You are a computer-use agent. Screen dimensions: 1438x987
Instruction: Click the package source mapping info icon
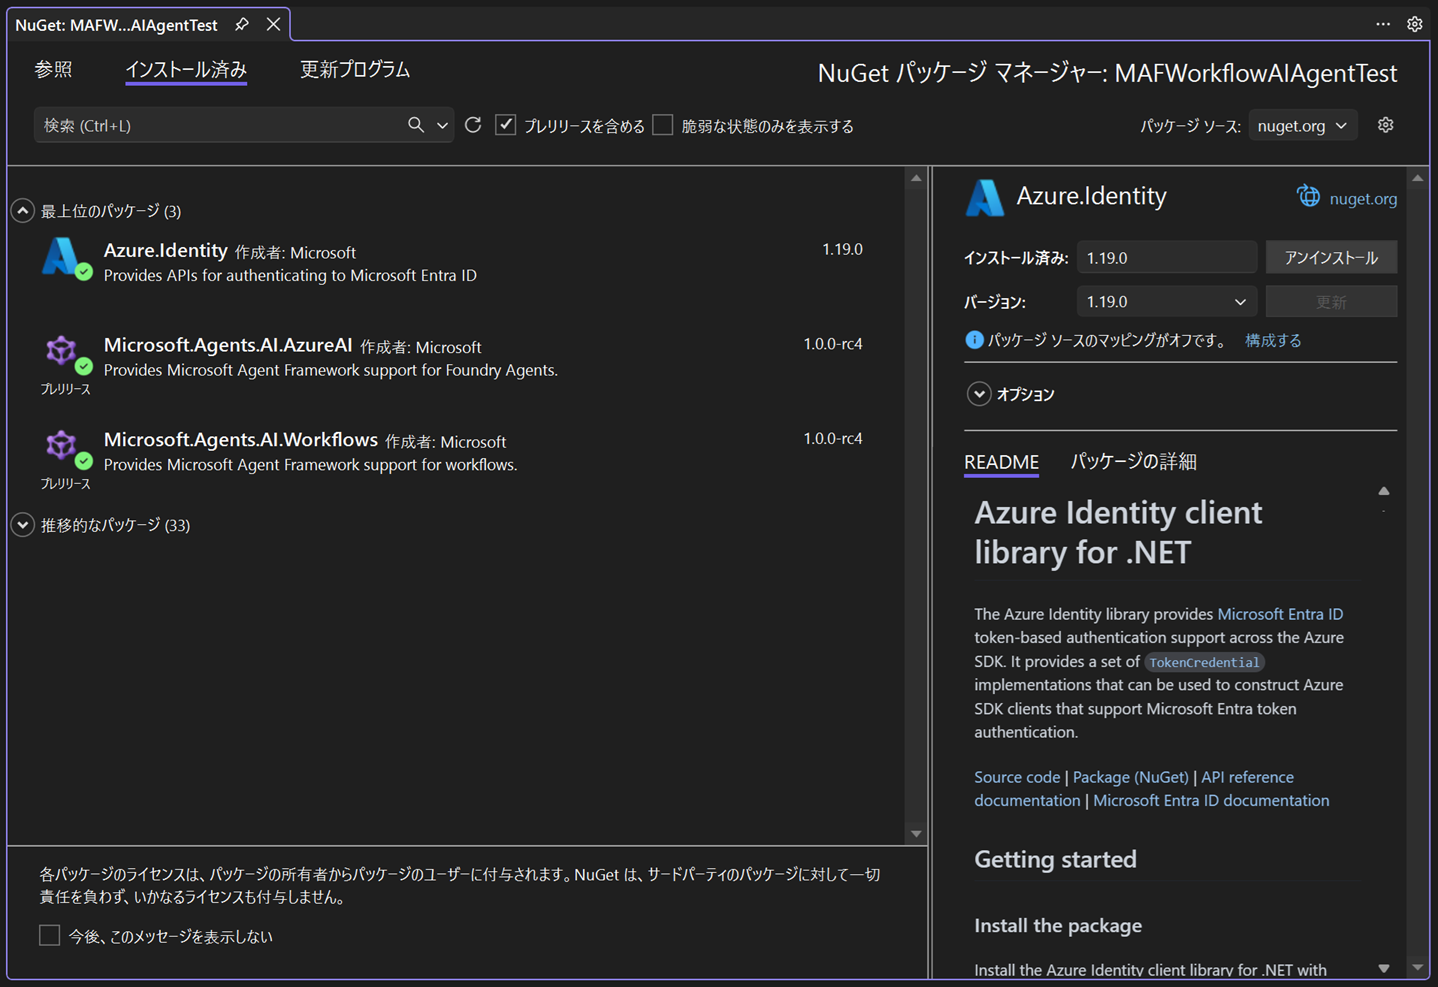[x=973, y=340]
